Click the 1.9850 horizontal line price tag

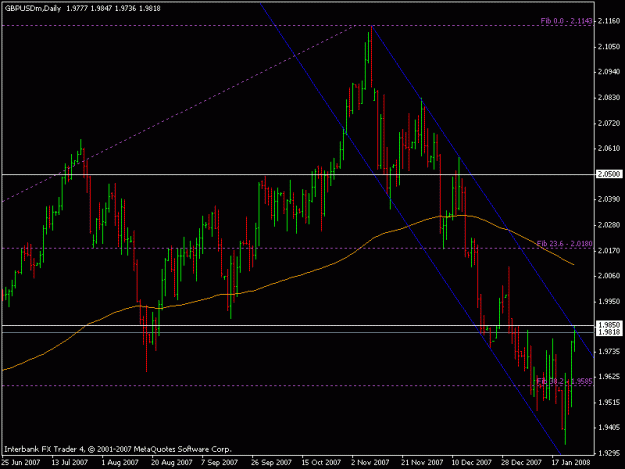[x=609, y=325]
